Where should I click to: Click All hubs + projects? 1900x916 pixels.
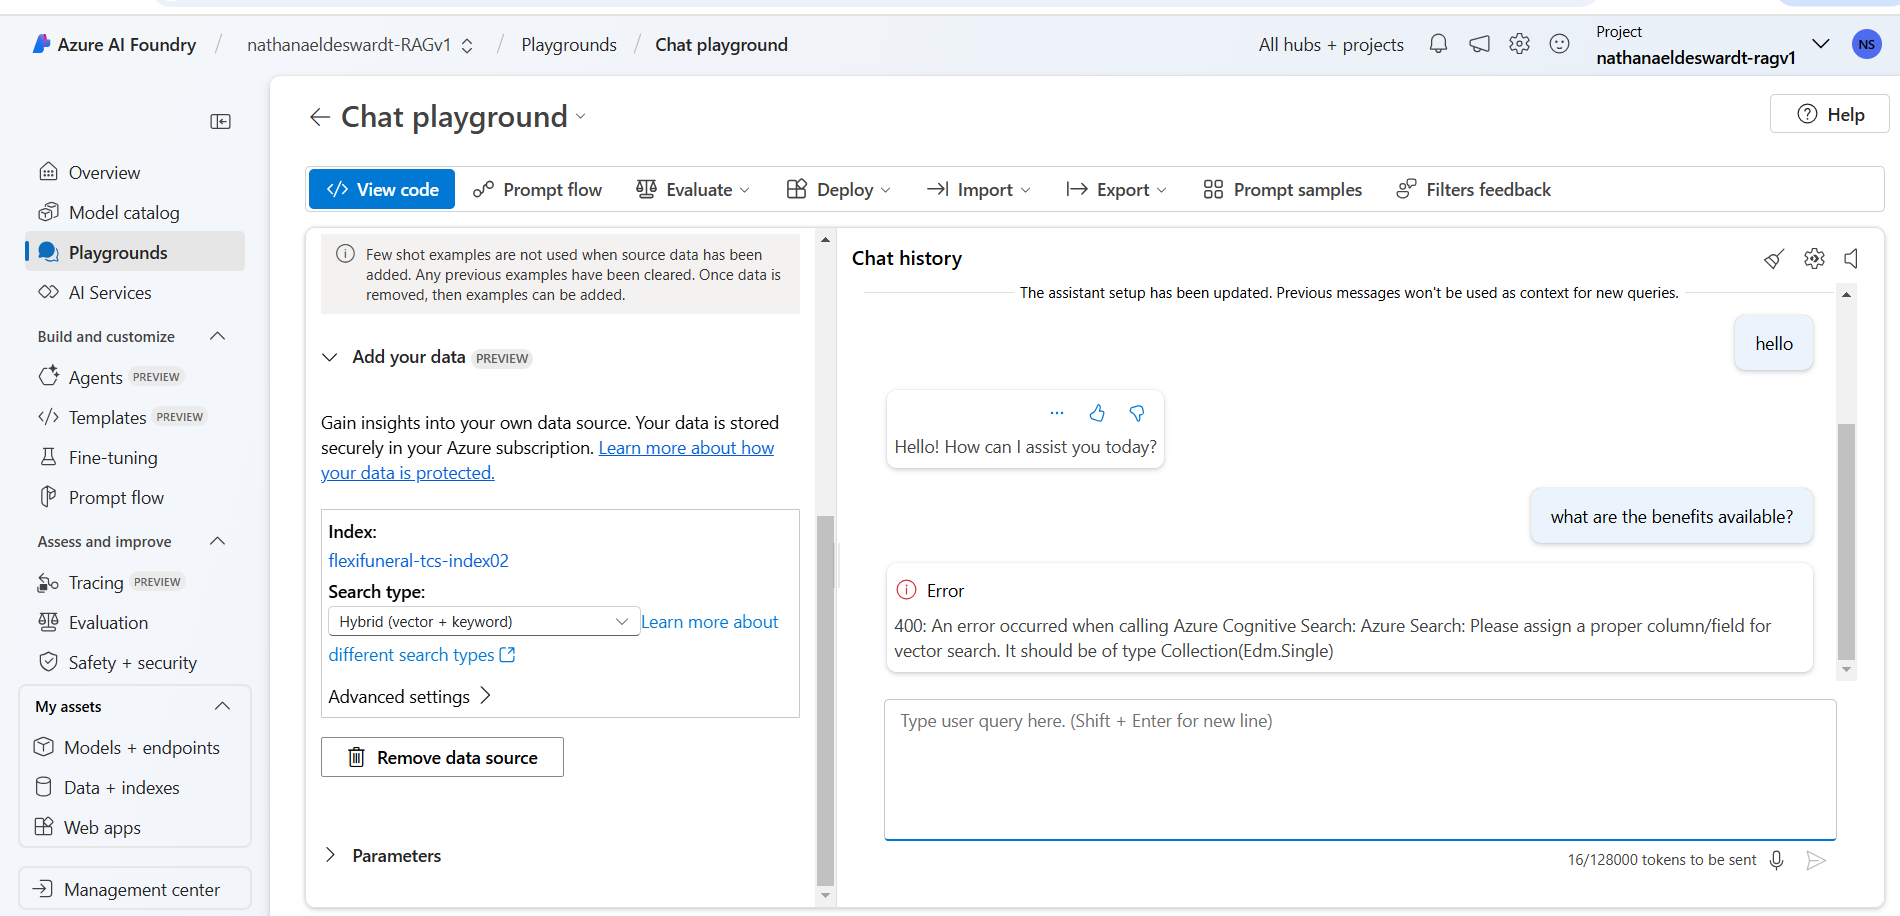pyautogui.click(x=1331, y=45)
